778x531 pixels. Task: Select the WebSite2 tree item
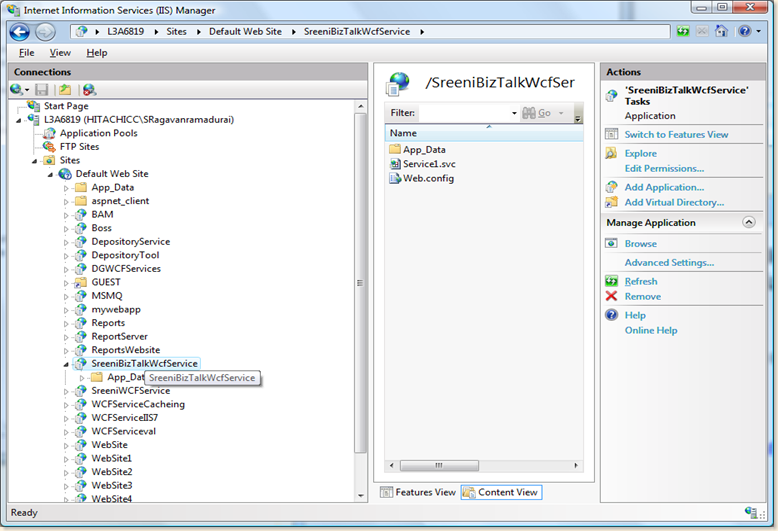point(112,472)
